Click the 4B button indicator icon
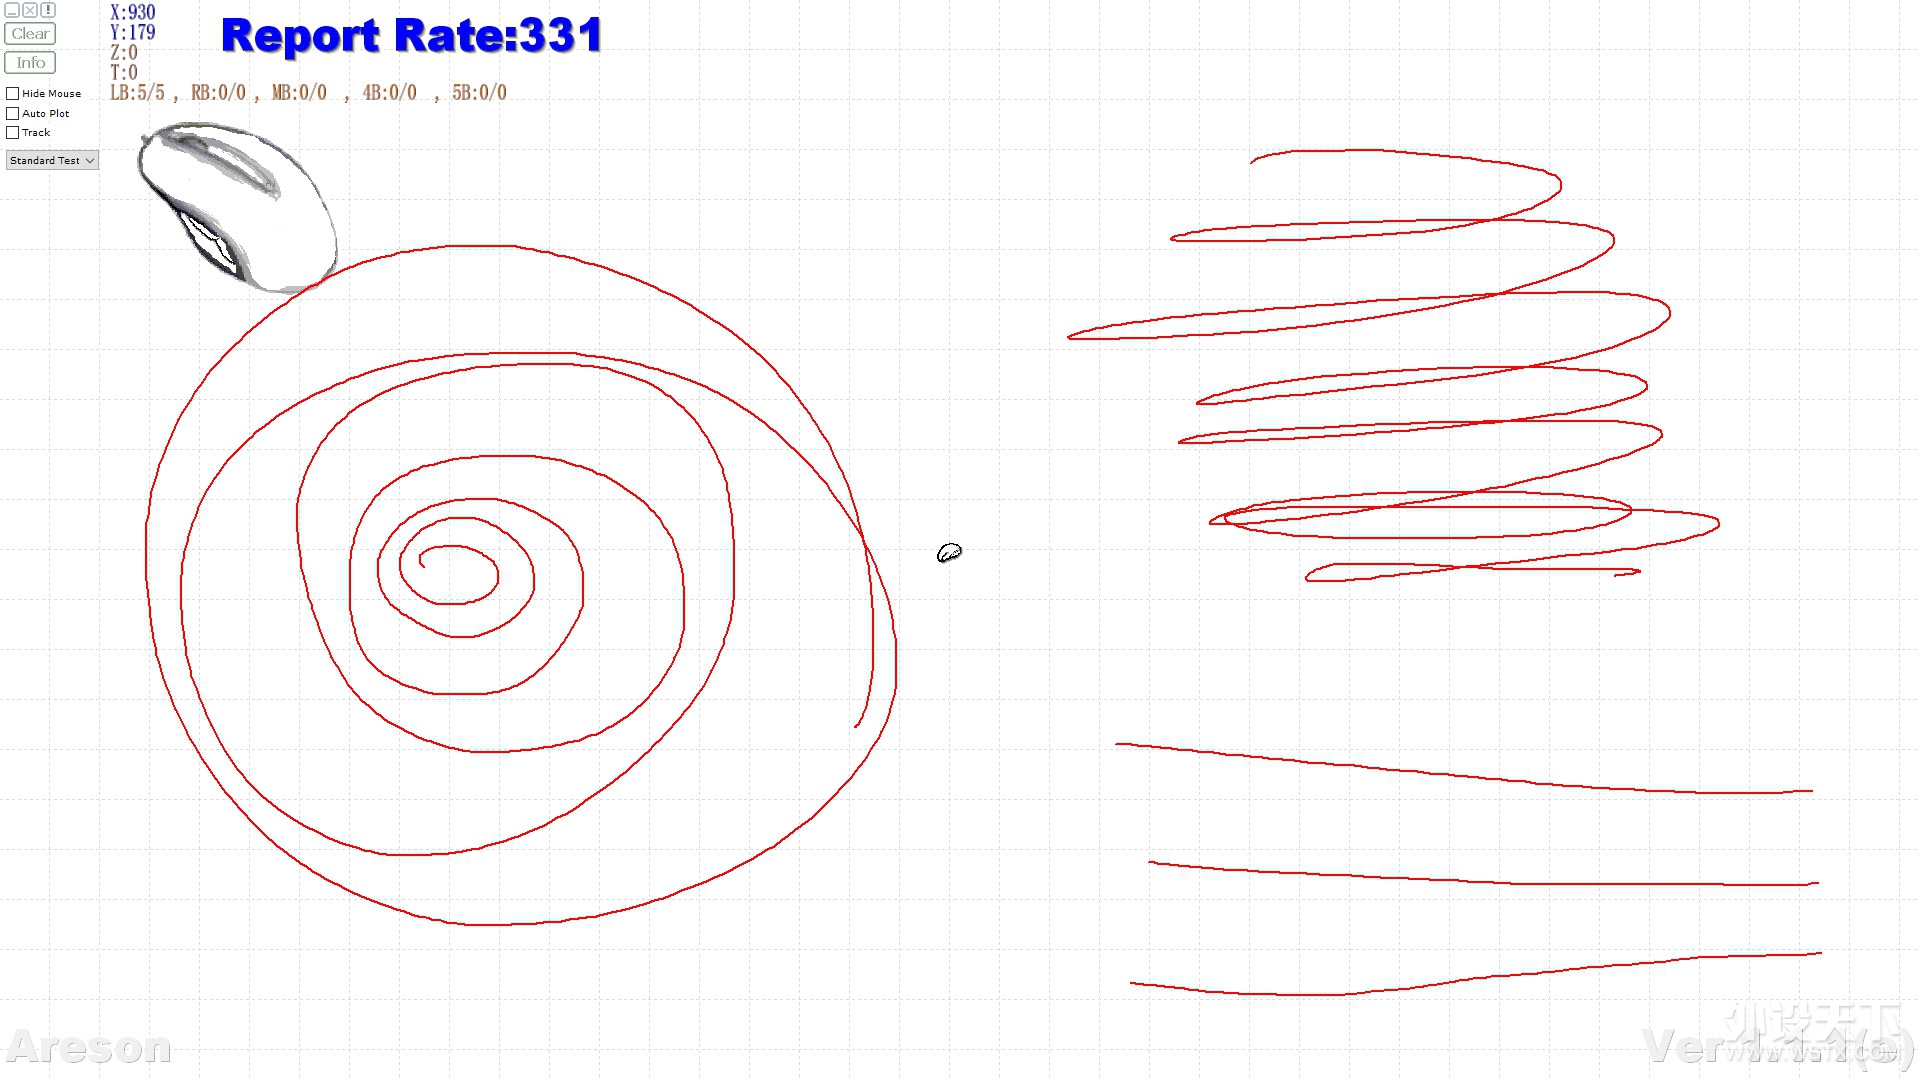 [x=388, y=92]
